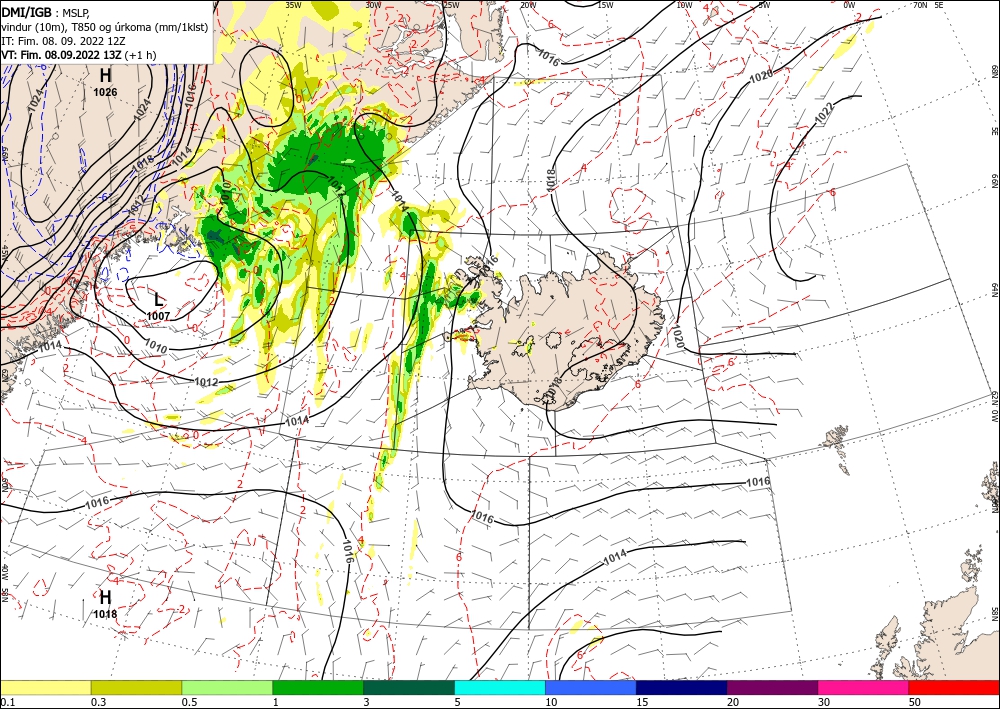Click the yellow 0.1–0.3 mm legend swatch

coord(45,687)
